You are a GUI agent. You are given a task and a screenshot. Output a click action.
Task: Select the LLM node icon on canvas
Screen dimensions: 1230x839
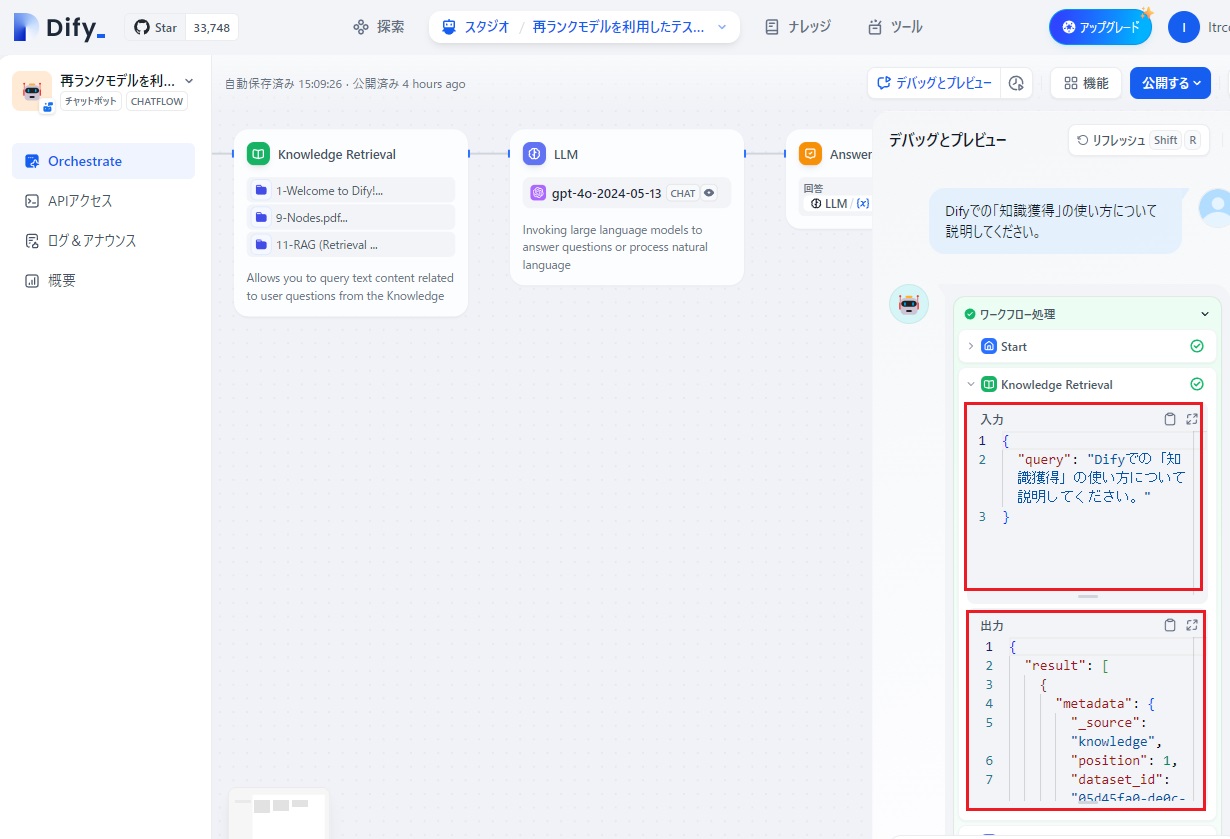[x=534, y=154]
